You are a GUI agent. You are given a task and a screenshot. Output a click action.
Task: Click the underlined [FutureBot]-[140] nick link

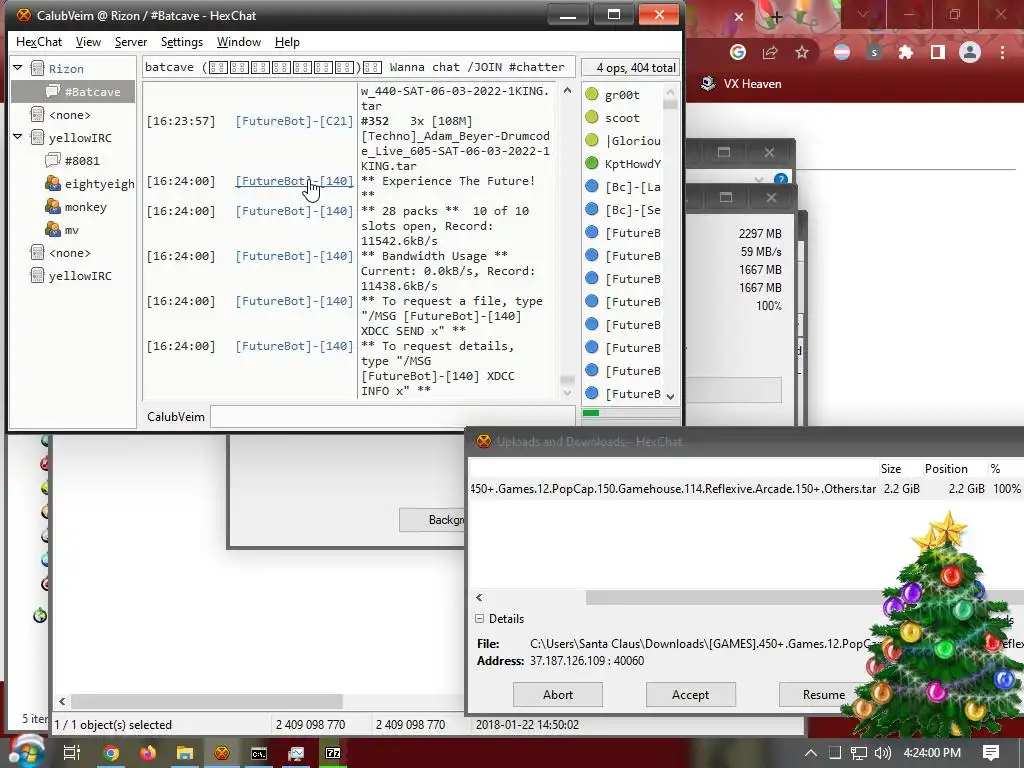pyautogui.click(x=294, y=181)
